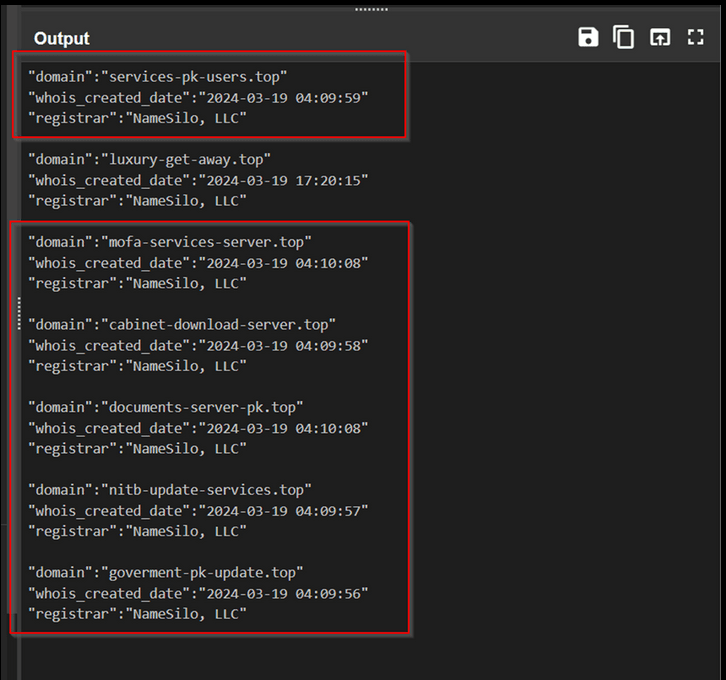Click the 2024-03-19 04:09:57 creation date line
Image resolution: width=726 pixels, height=680 pixels.
tap(198, 510)
